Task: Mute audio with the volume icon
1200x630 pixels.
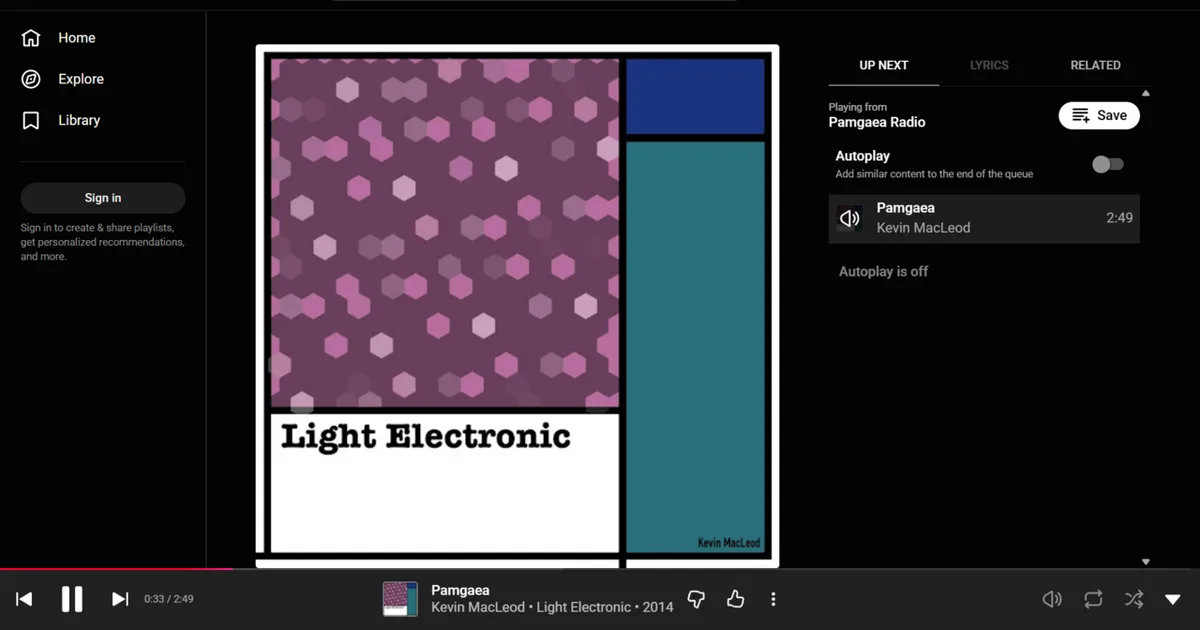Action: click(x=1052, y=599)
